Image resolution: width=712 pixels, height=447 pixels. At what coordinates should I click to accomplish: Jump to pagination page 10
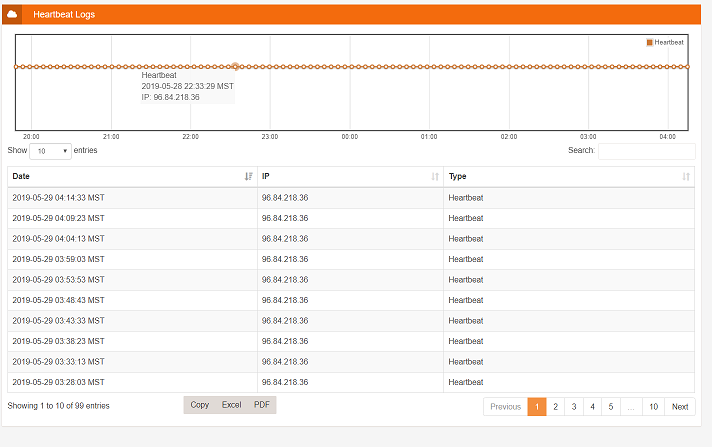coord(653,407)
